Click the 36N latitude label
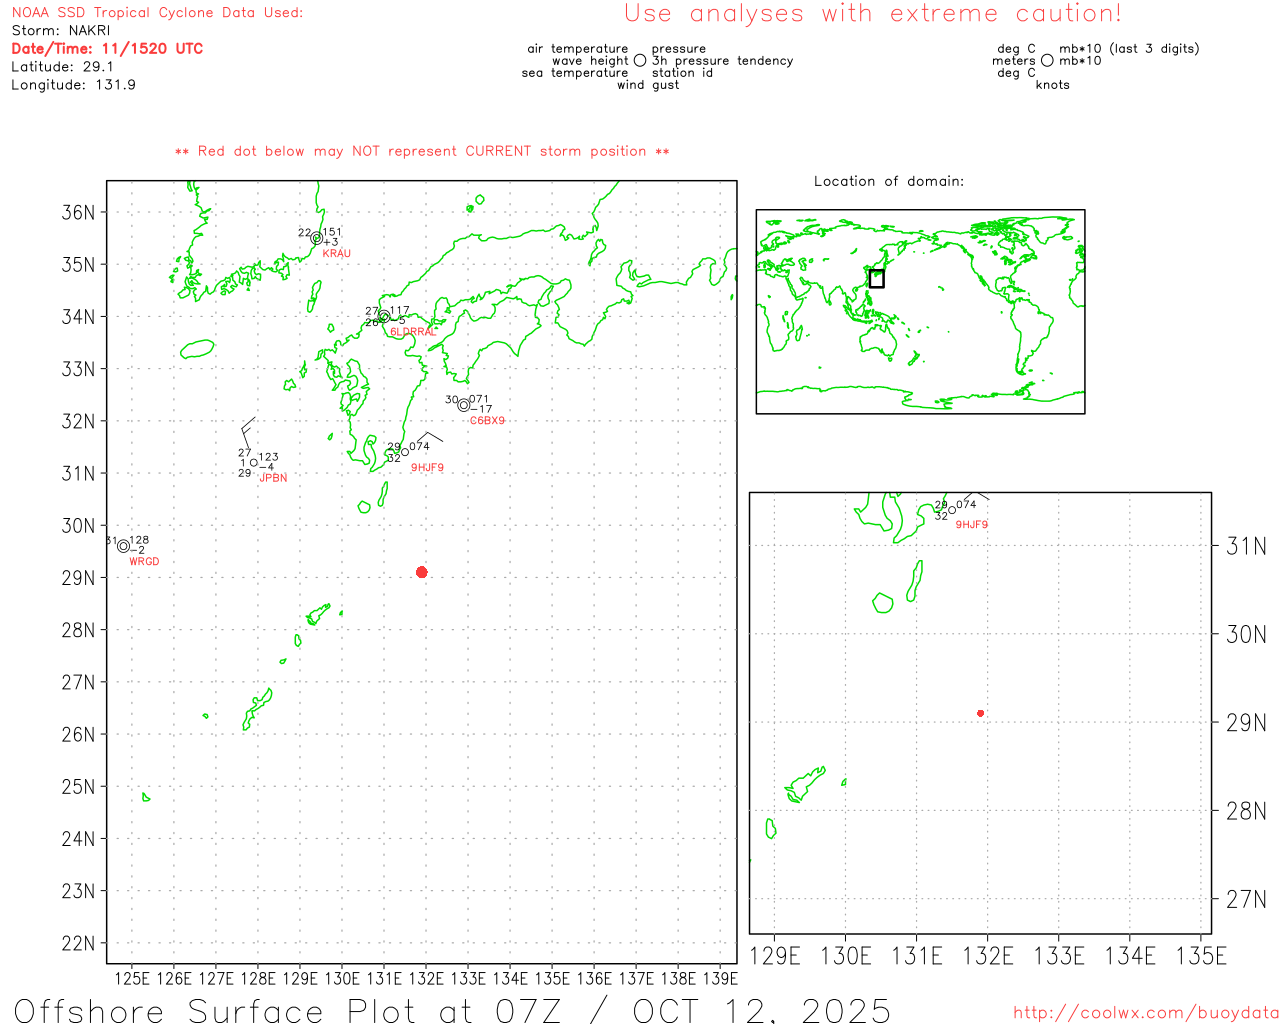The height and width of the screenshot is (1024, 1280). (78, 212)
